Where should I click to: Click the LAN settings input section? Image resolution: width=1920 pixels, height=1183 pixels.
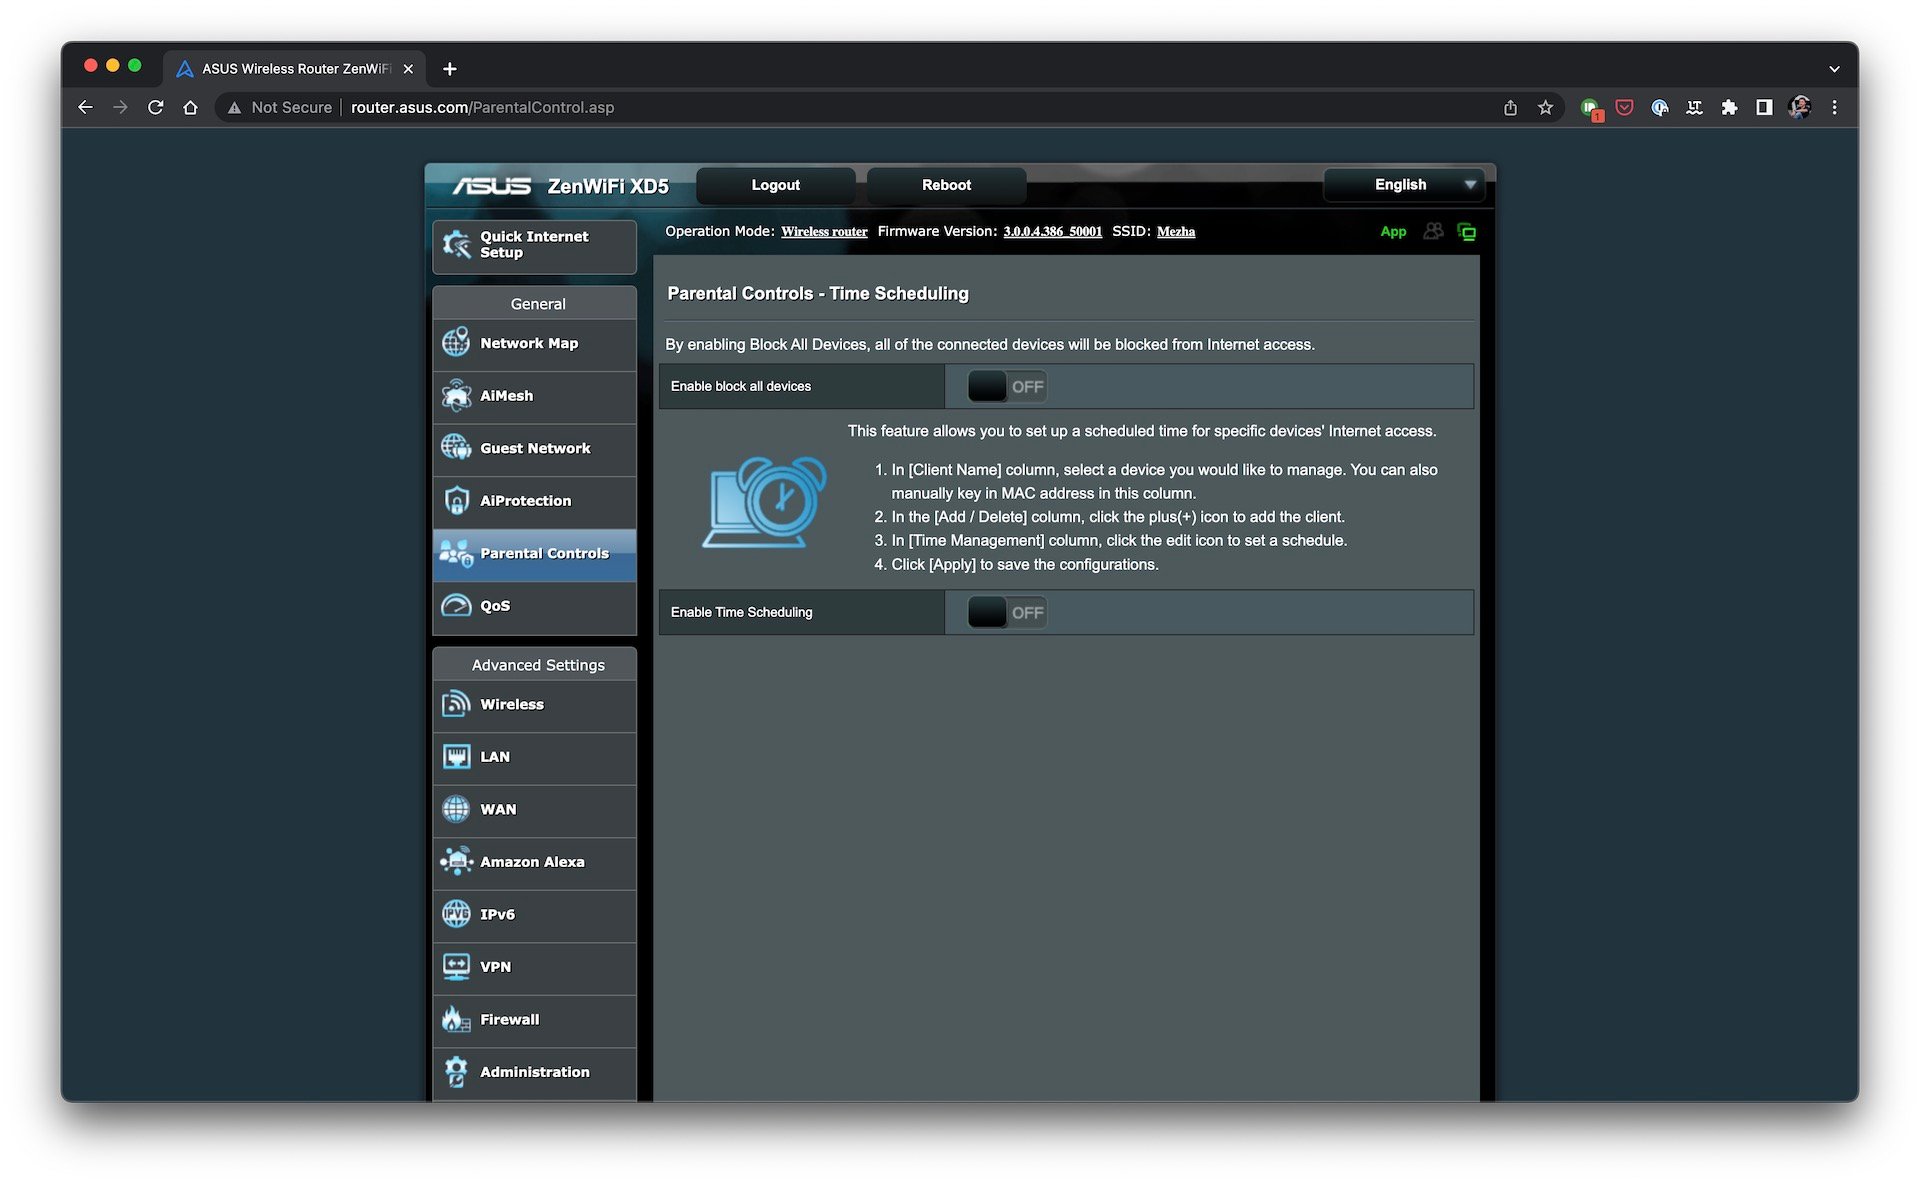pos(533,755)
